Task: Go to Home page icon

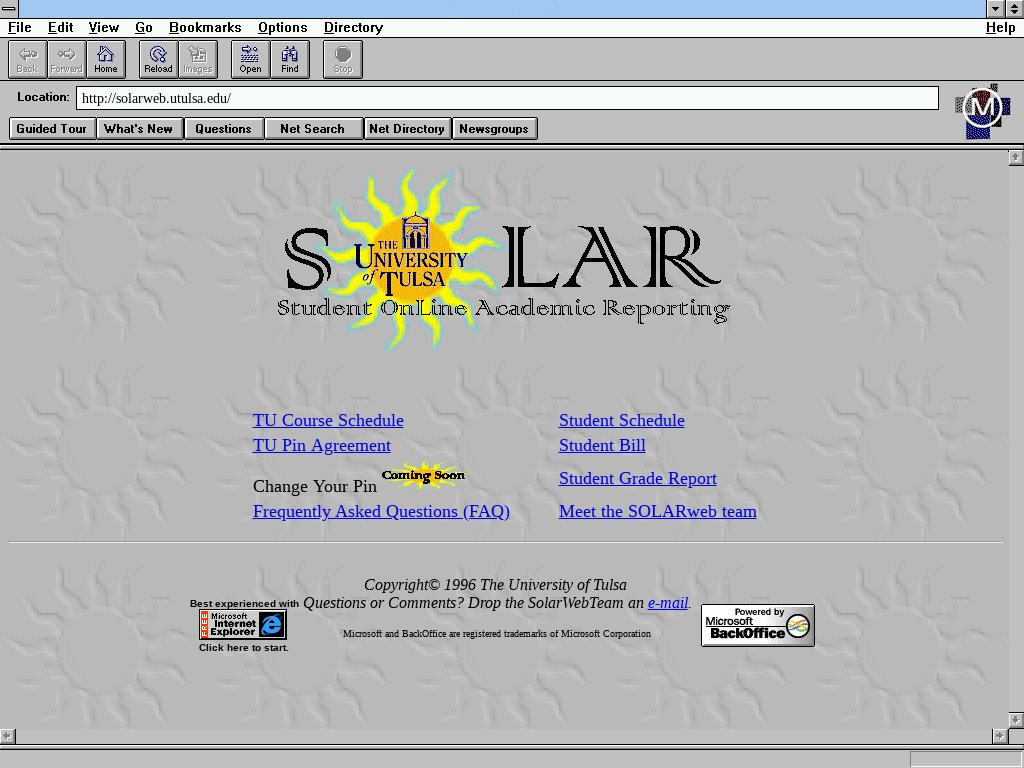Action: pos(106,60)
